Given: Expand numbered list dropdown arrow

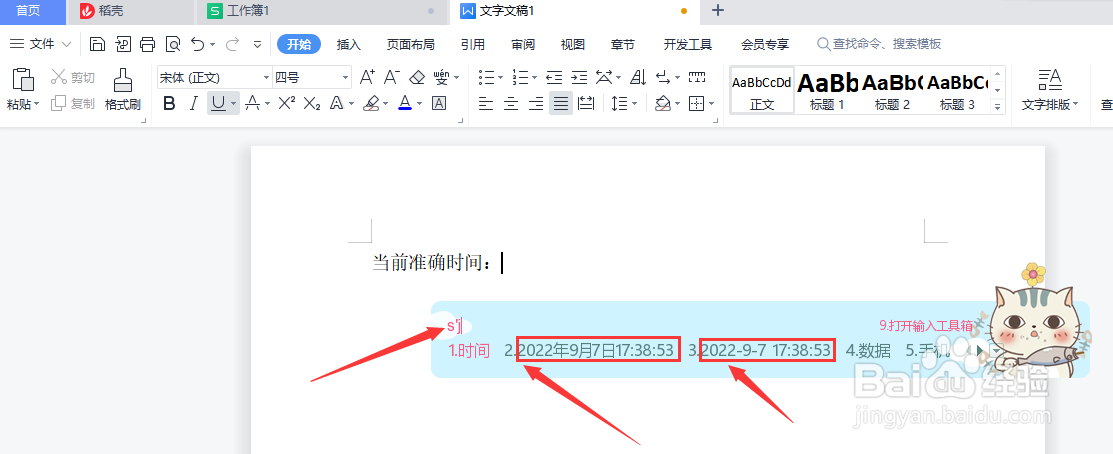Looking at the screenshot, I should [534, 77].
